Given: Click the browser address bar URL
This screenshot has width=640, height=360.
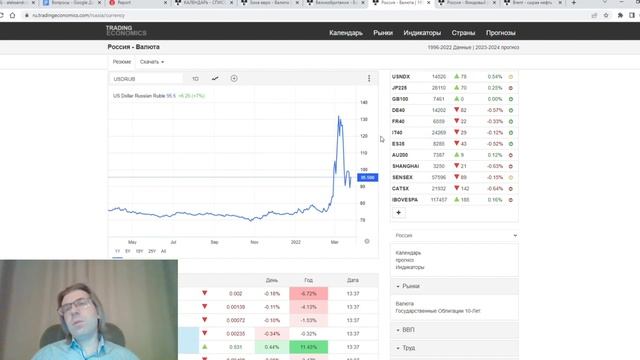Looking at the screenshot, I should 78,16.
